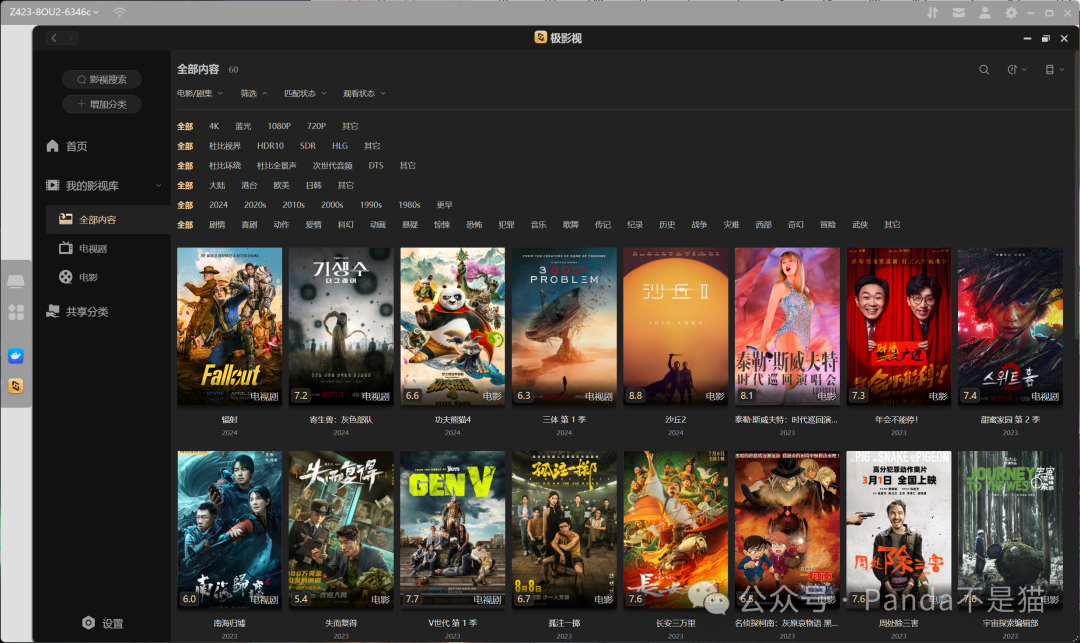The width and height of the screenshot is (1080, 643).
Task: Collapse the 筛选 filter panel
Action: (253, 93)
